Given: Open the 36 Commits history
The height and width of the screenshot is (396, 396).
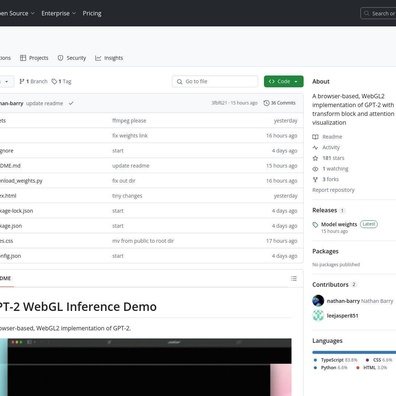Looking at the screenshot, I should coord(279,103).
